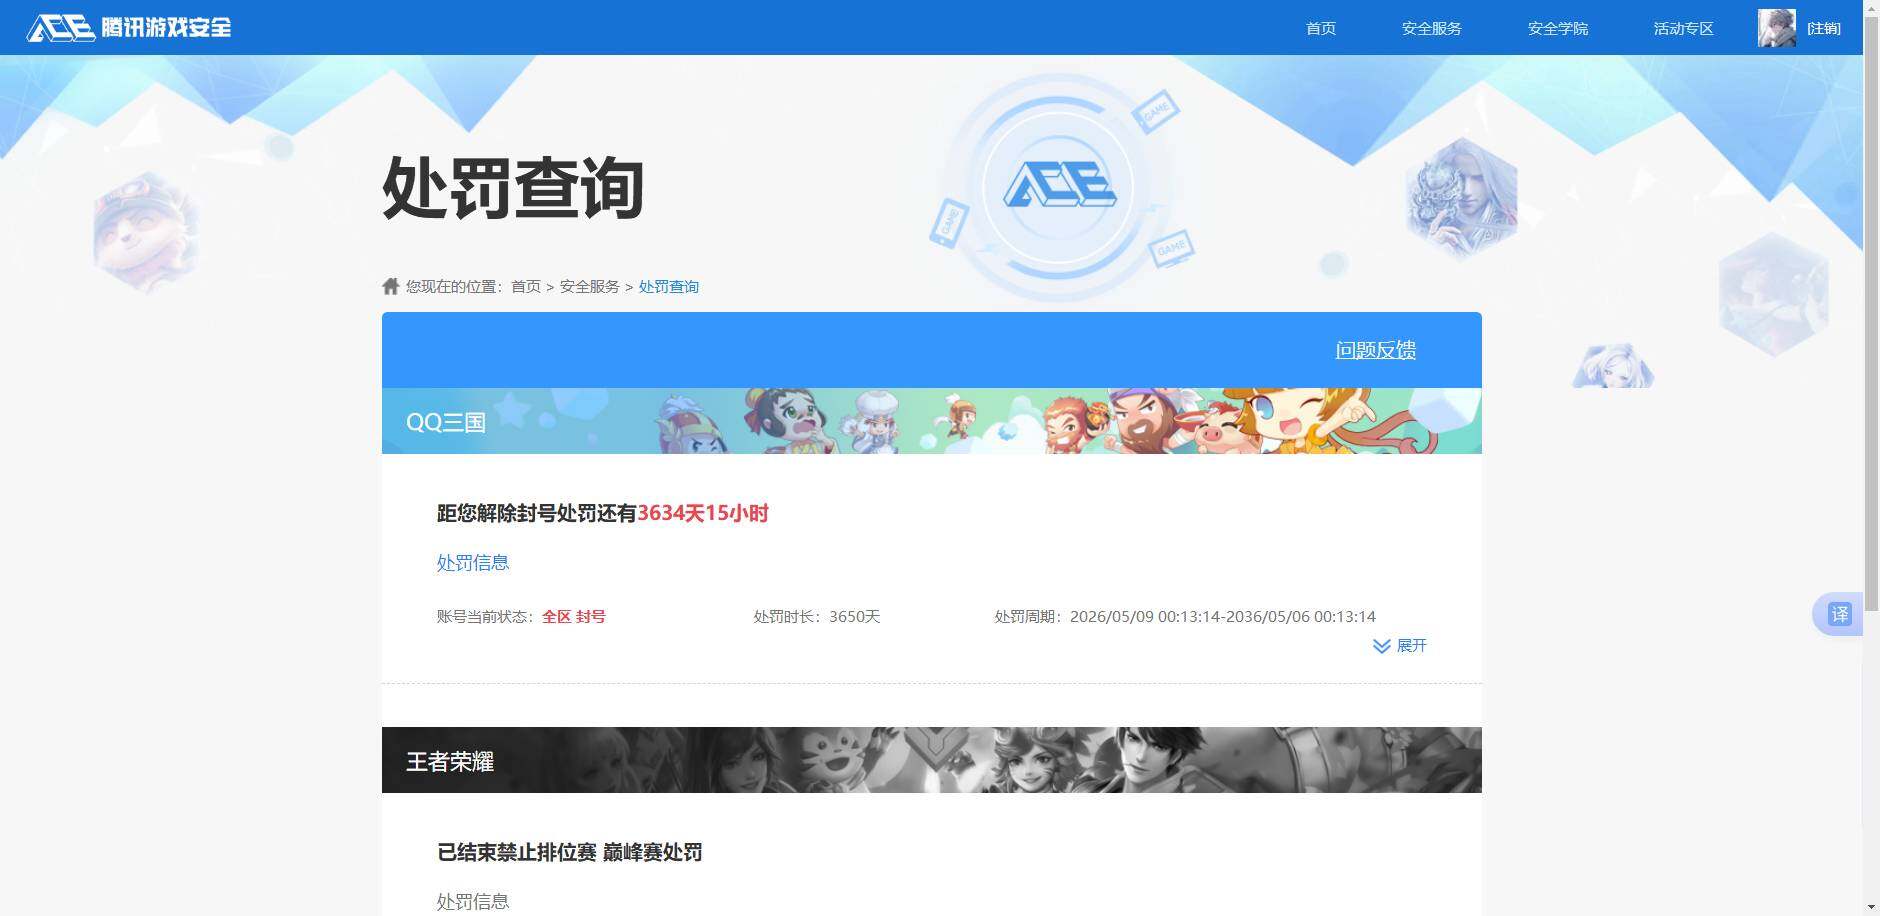
Task: Go to 首页 in the breadcrumb
Action: (x=526, y=287)
